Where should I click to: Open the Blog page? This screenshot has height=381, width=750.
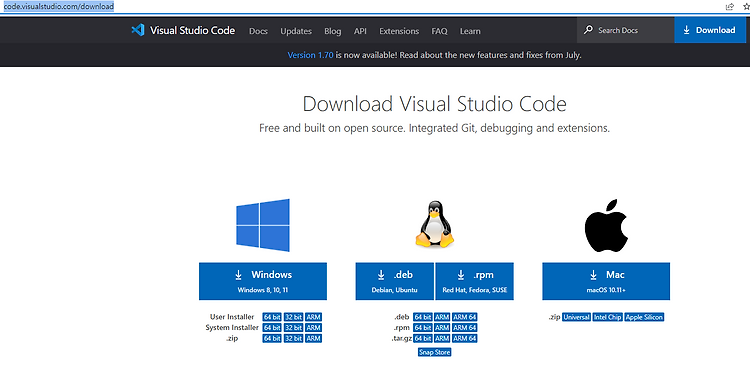332,31
